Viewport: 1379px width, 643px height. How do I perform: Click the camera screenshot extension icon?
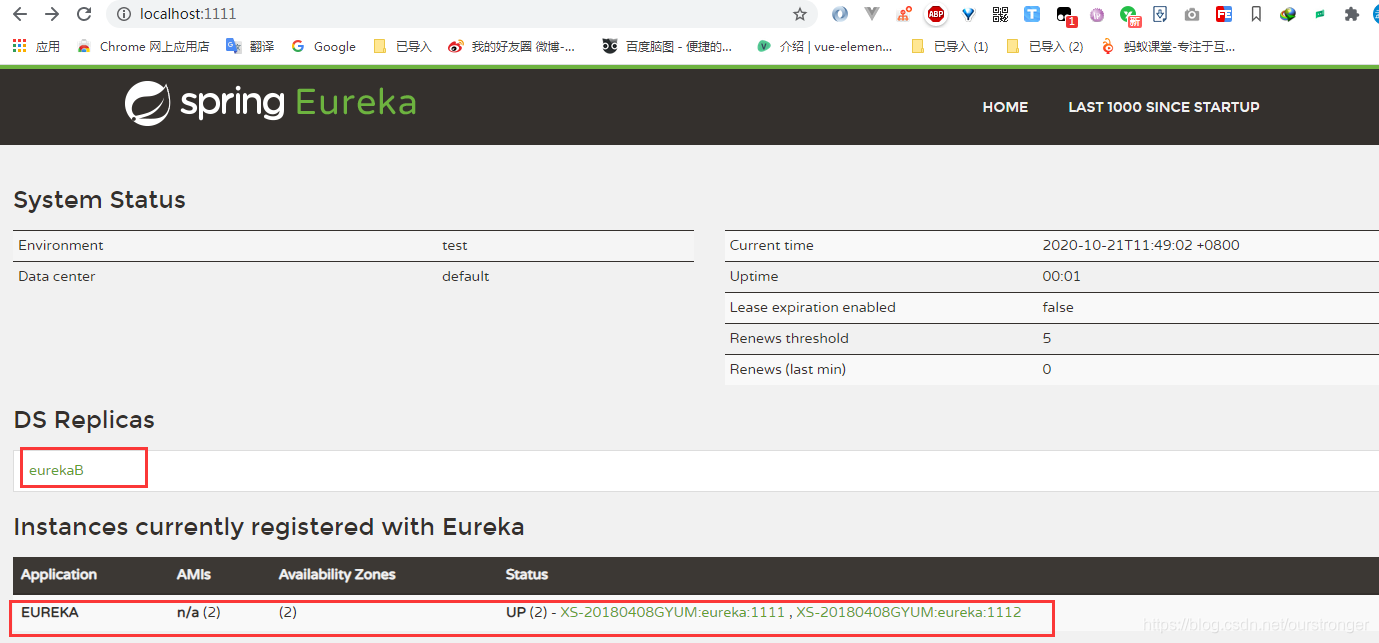point(1192,14)
